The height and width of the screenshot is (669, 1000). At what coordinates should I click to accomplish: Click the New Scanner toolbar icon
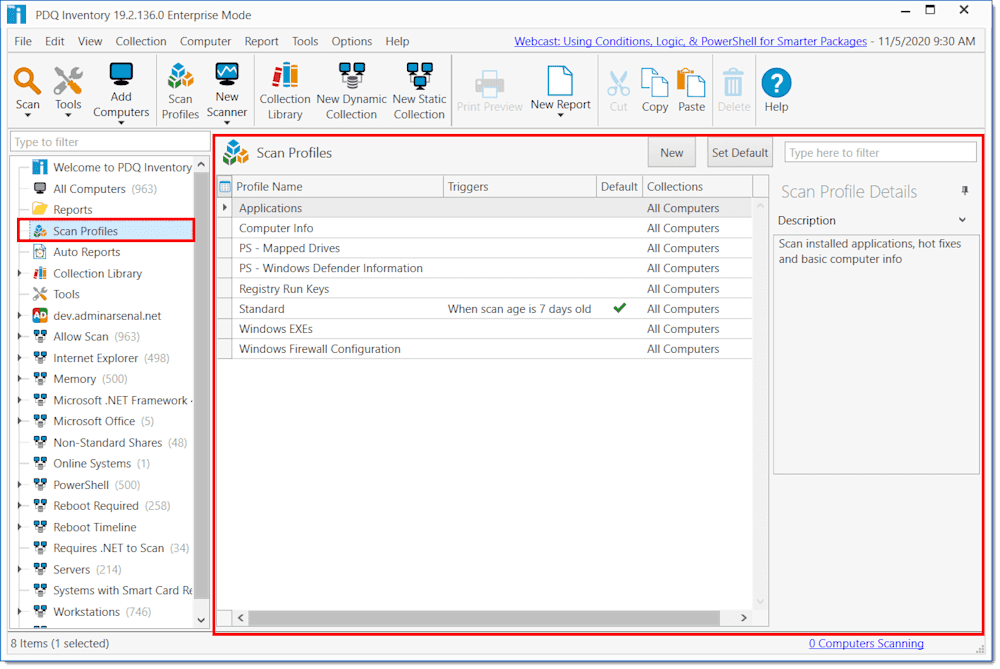tap(226, 75)
